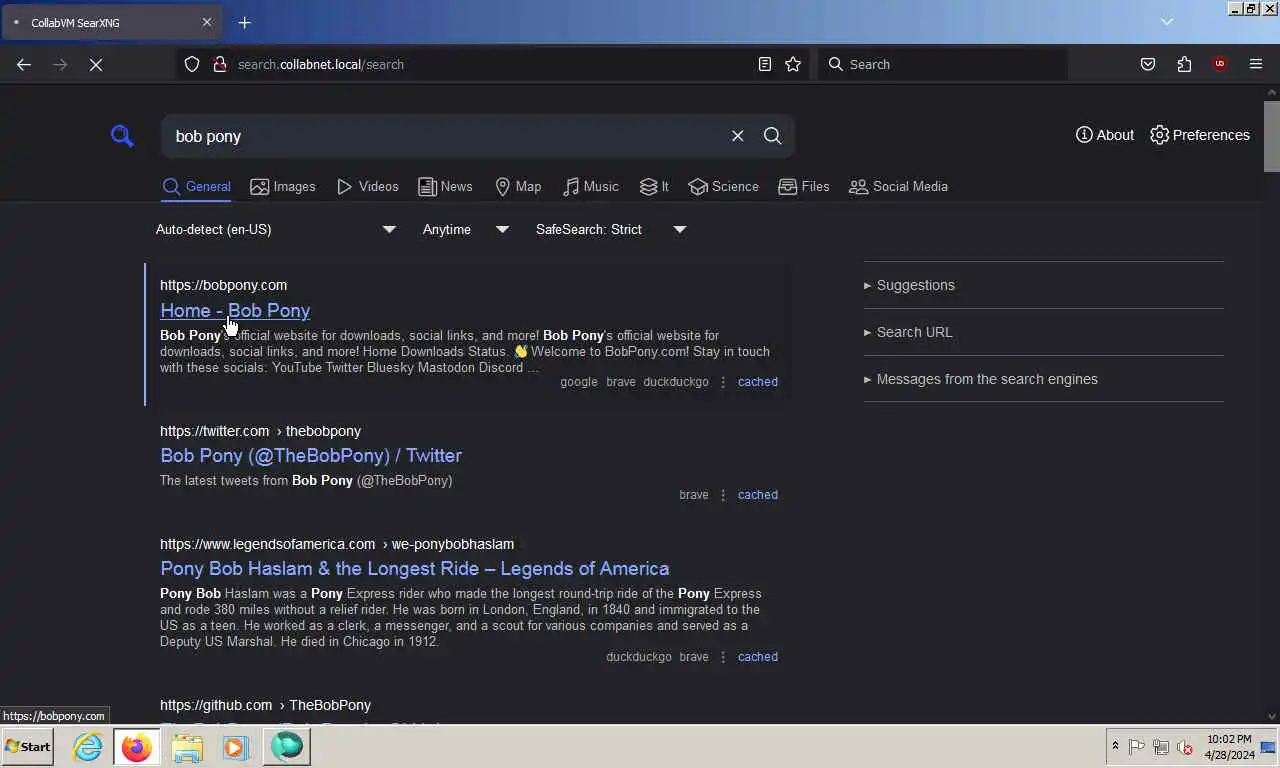
Task: Switch to the Videos tab
Action: (x=367, y=187)
